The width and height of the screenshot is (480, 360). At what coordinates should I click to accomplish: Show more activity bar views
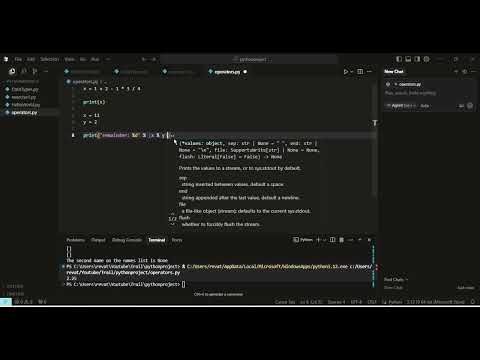(x=46, y=71)
